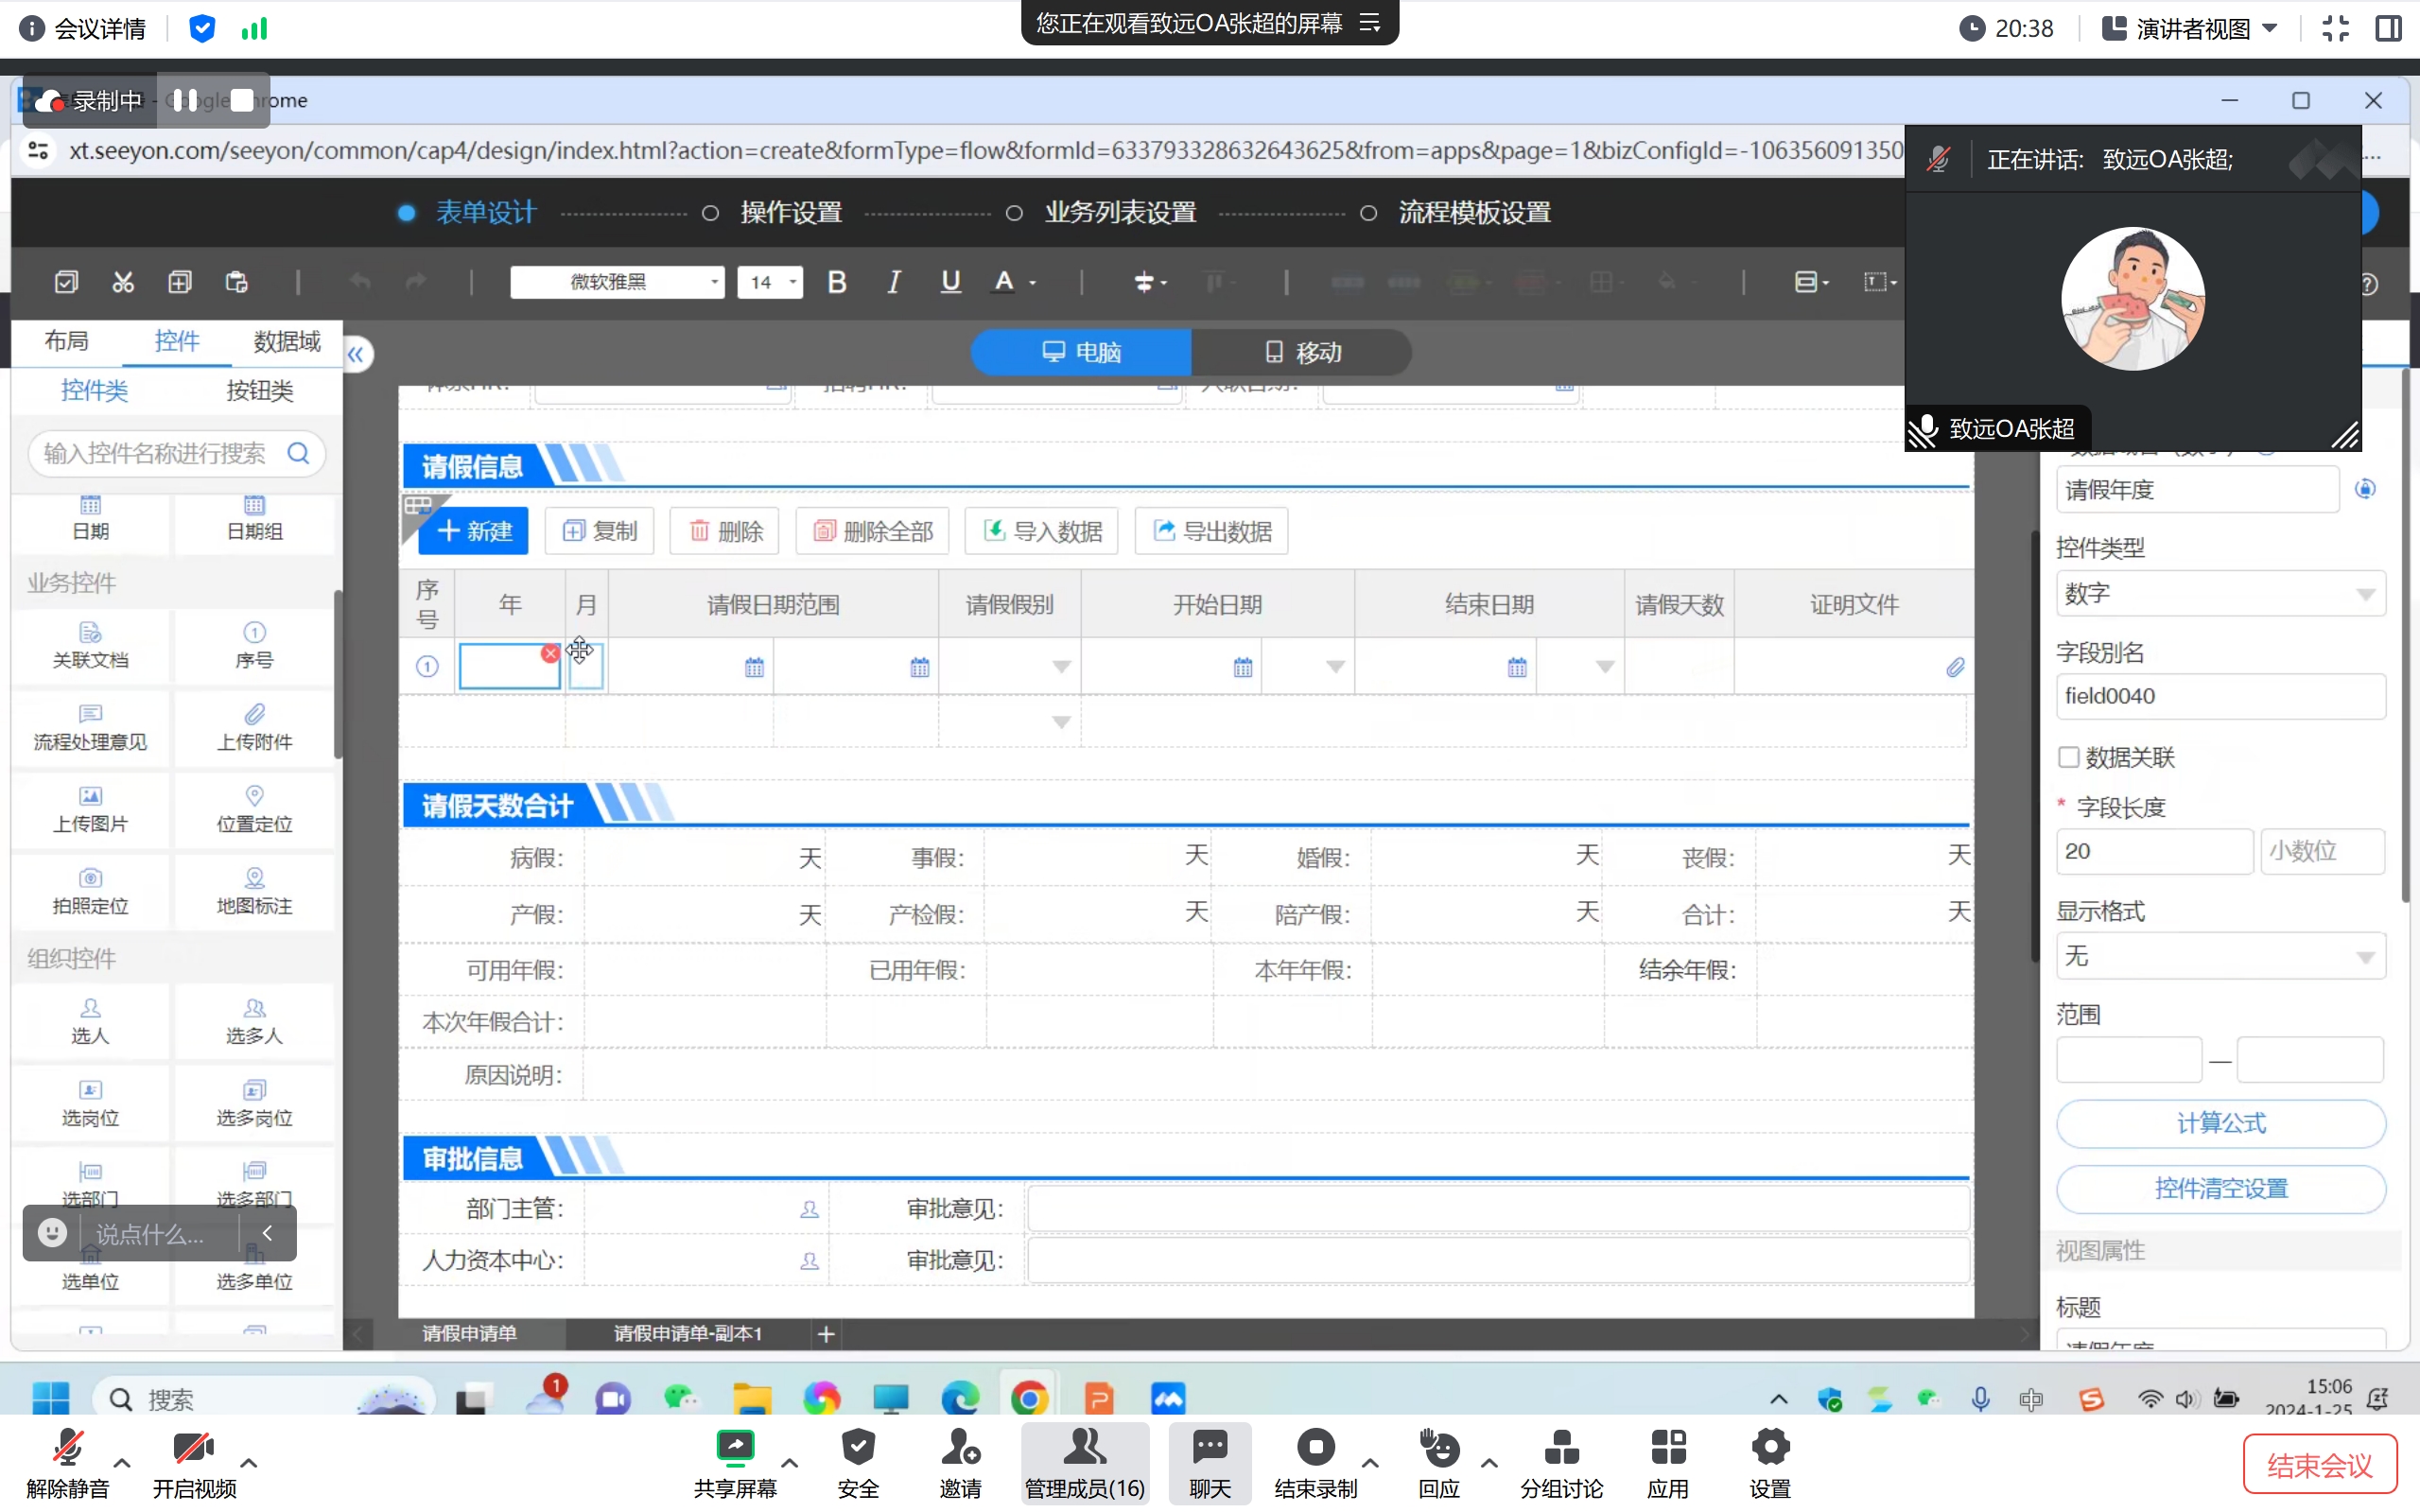Toggle italic text formatting
Viewport: 2420px width, 1512px height.
894,282
